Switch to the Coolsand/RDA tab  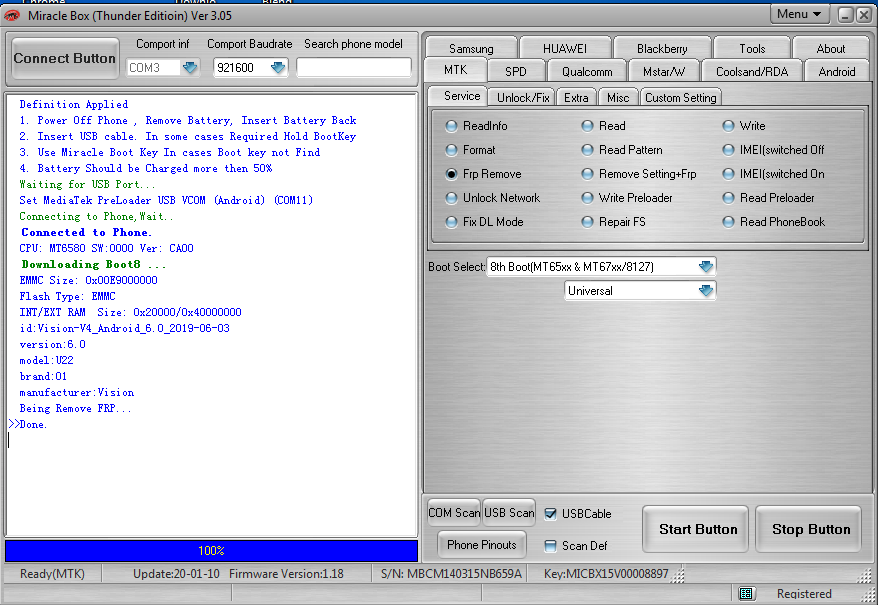tap(752, 72)
